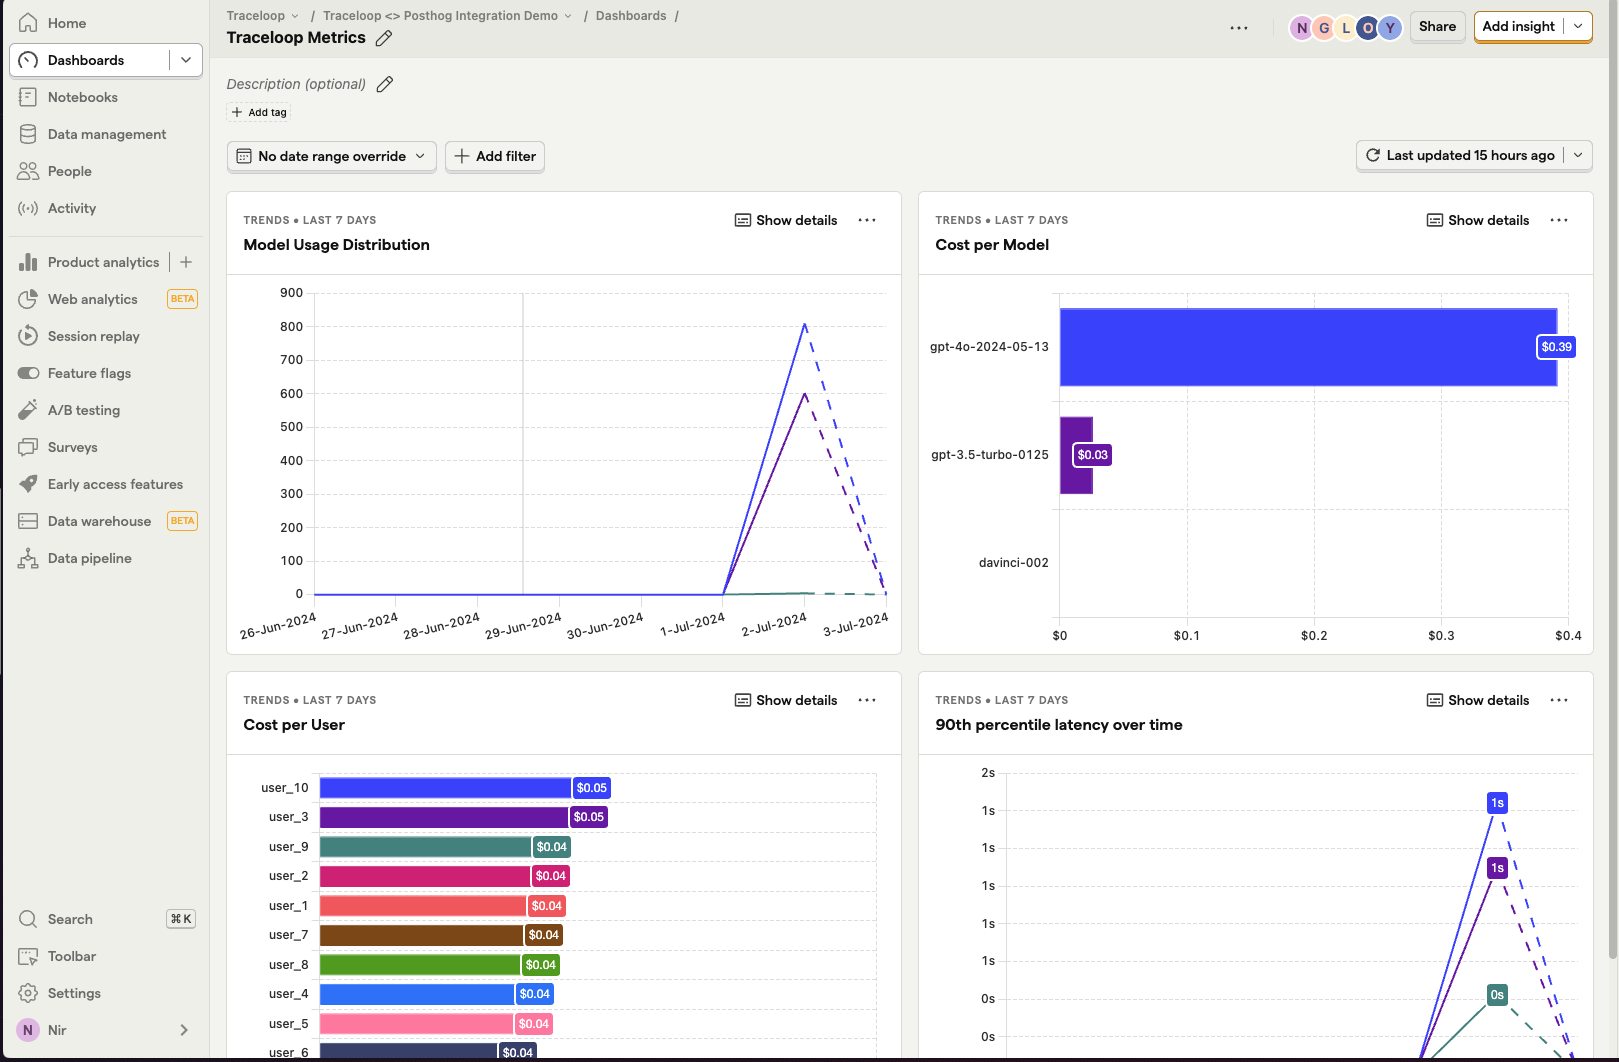Open Feature flags from sidebar
The image size is (1619, 1062).
89,373
